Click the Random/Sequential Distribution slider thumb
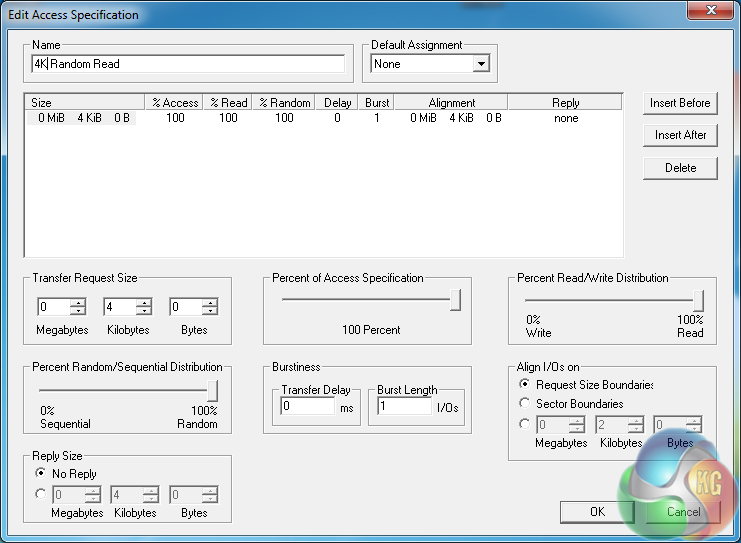The image size is (741, 543). (x=212, y=390)
